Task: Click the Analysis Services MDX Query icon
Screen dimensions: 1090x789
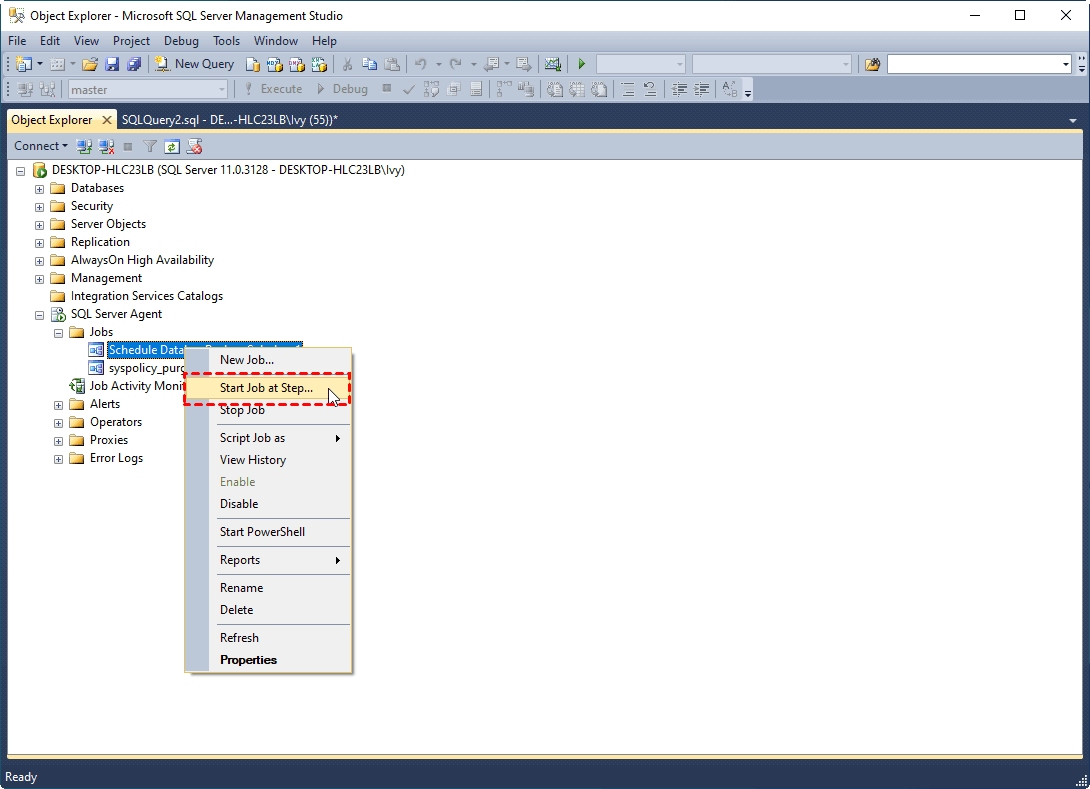Action: coord(275,65)
